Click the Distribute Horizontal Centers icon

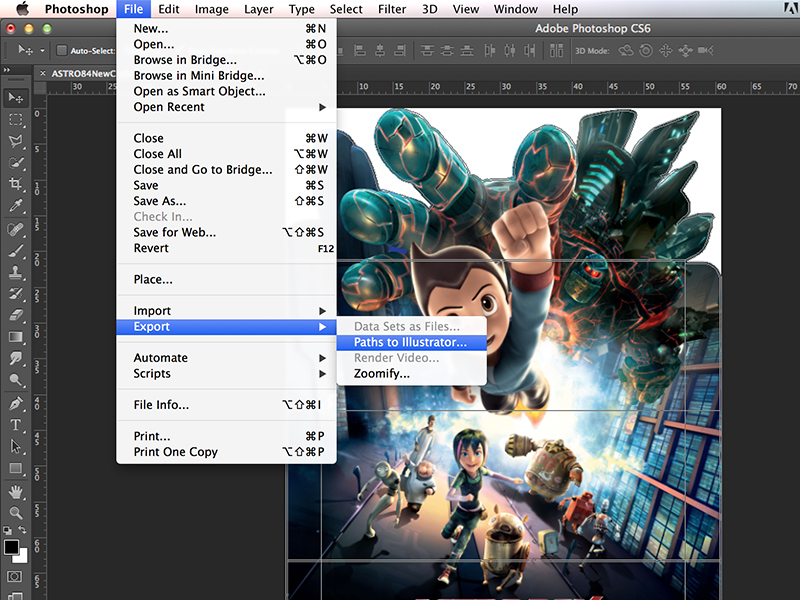tap(510, 51)
